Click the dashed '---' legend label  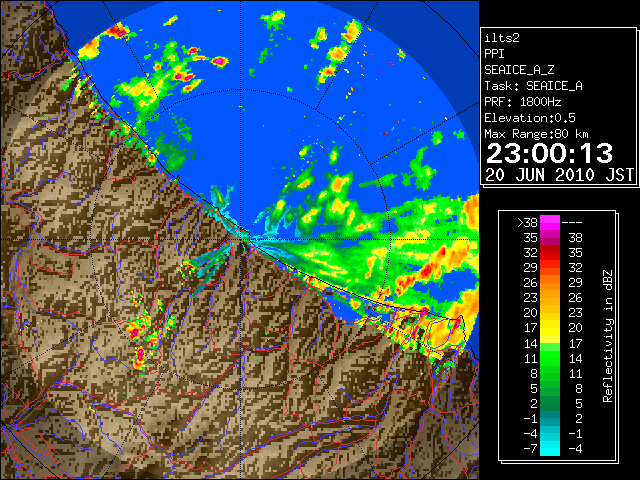click(572, 223)
